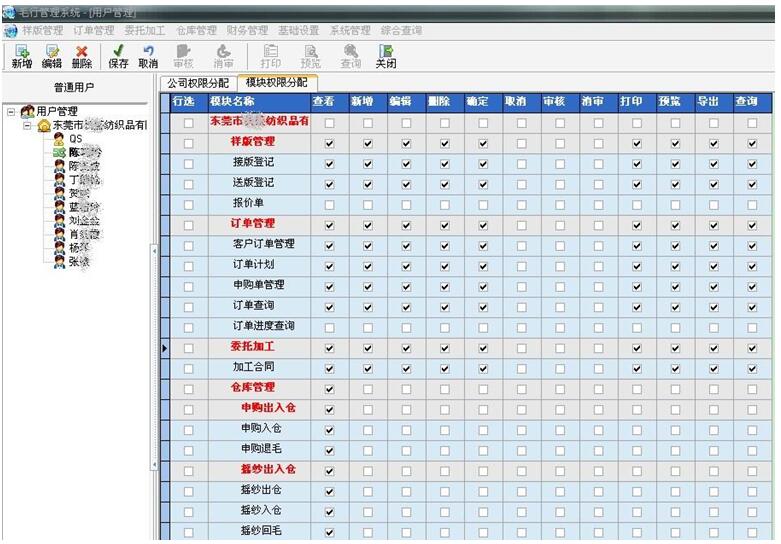Open the 综合查询 menu
This screenshot has width=781, height=544.
coord(401,30)
